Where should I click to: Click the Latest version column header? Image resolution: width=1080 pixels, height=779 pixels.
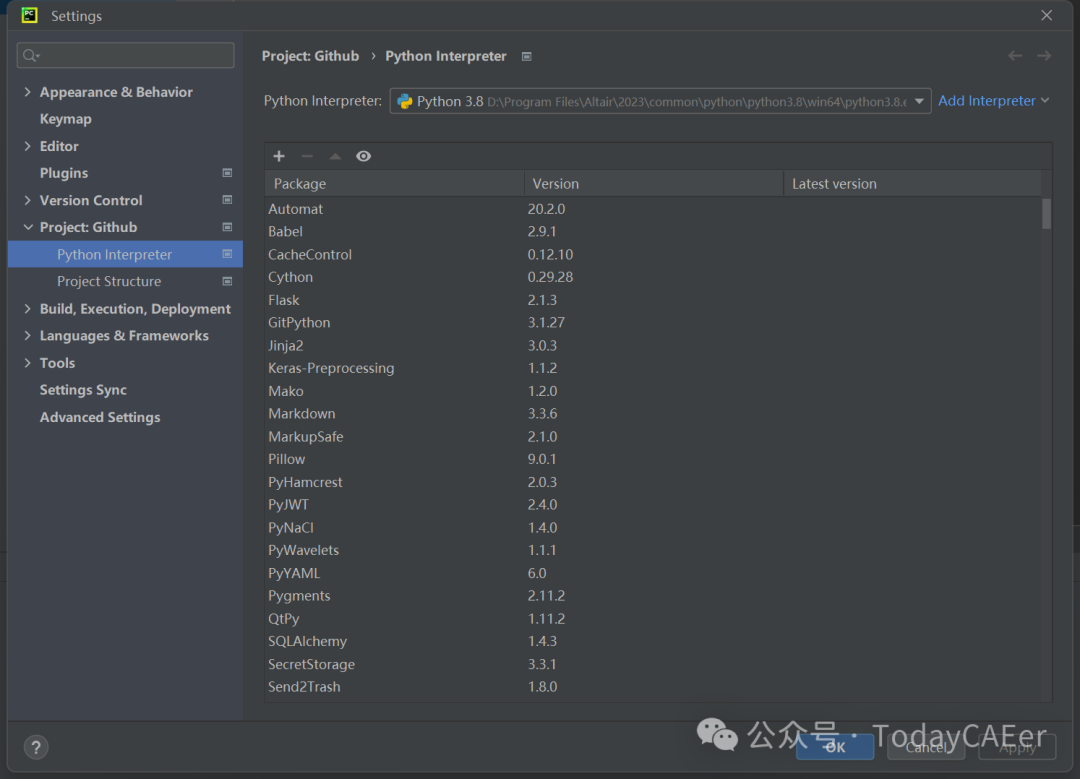(912, 184)
